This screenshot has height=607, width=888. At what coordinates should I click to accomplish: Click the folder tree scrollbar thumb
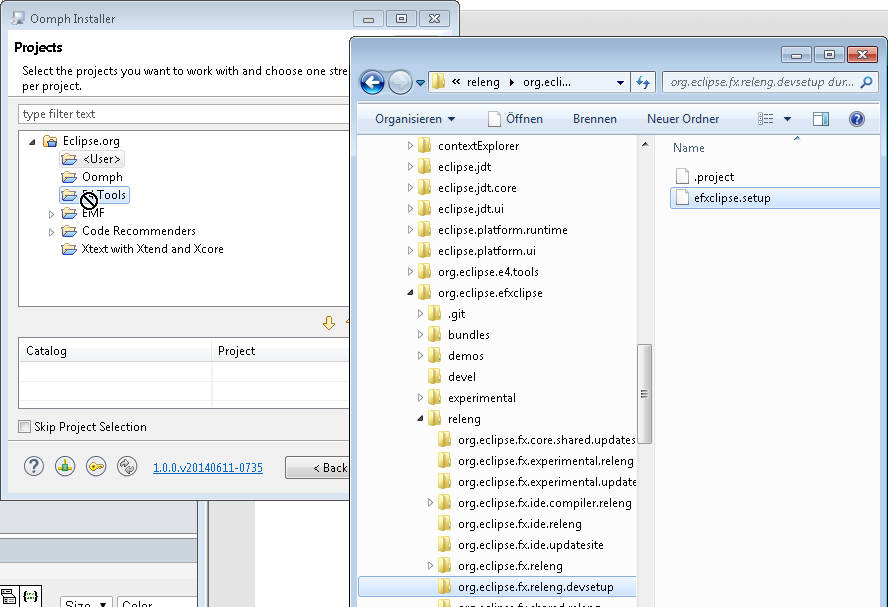pos(644,394)
